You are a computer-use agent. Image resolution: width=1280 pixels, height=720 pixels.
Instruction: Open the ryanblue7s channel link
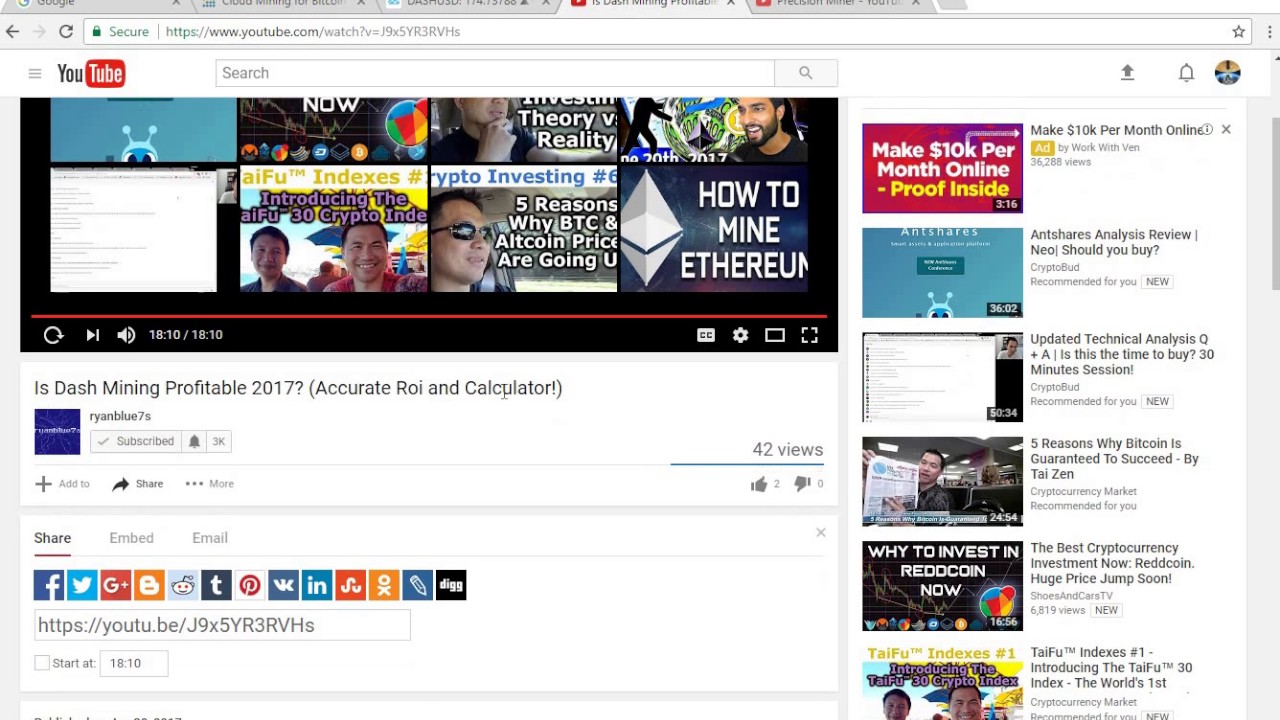120,416
